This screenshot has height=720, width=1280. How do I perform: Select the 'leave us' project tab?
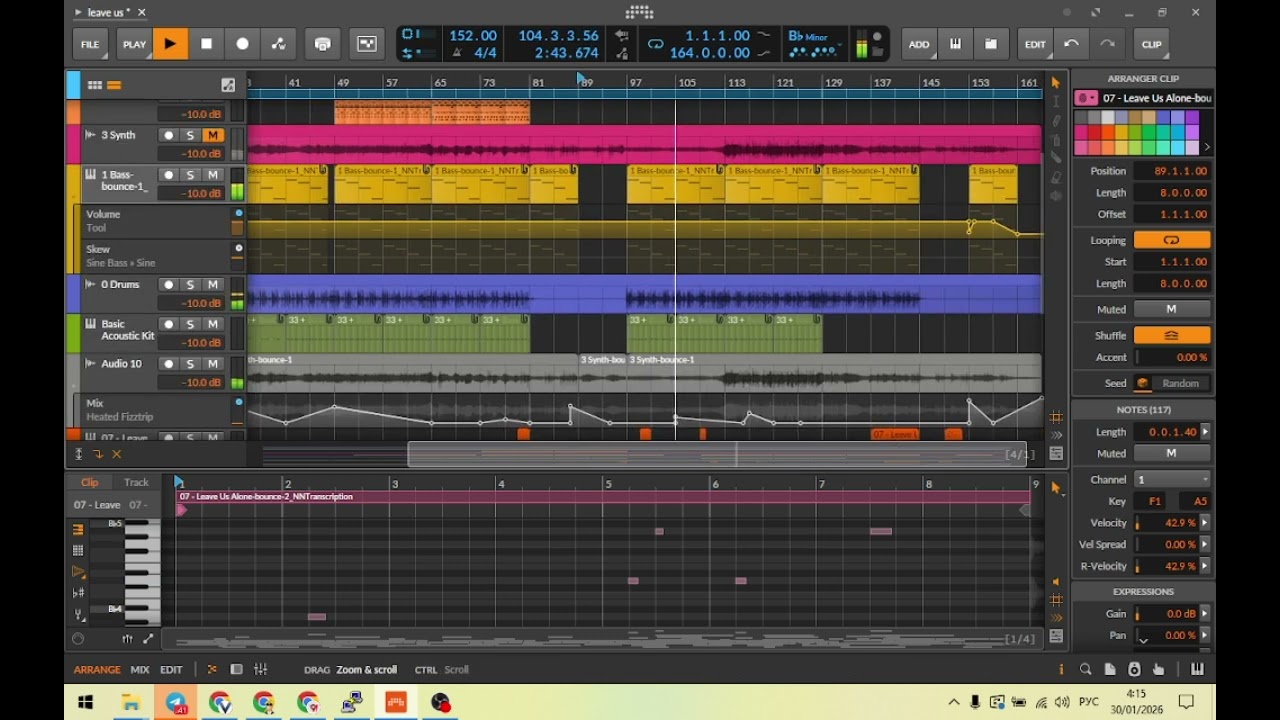point(109,13)
